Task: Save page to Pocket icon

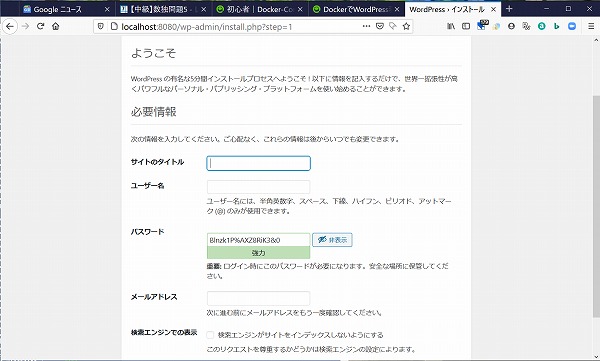Action: click(x=380, y=26)
